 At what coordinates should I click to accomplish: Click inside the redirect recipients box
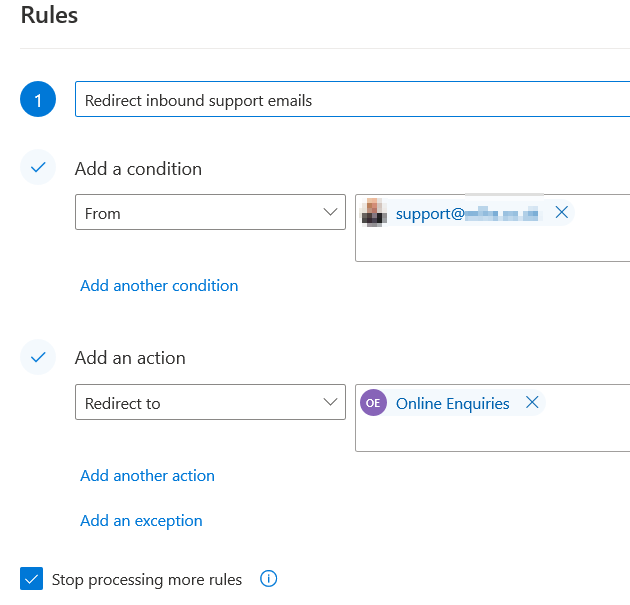click(490, 435)
